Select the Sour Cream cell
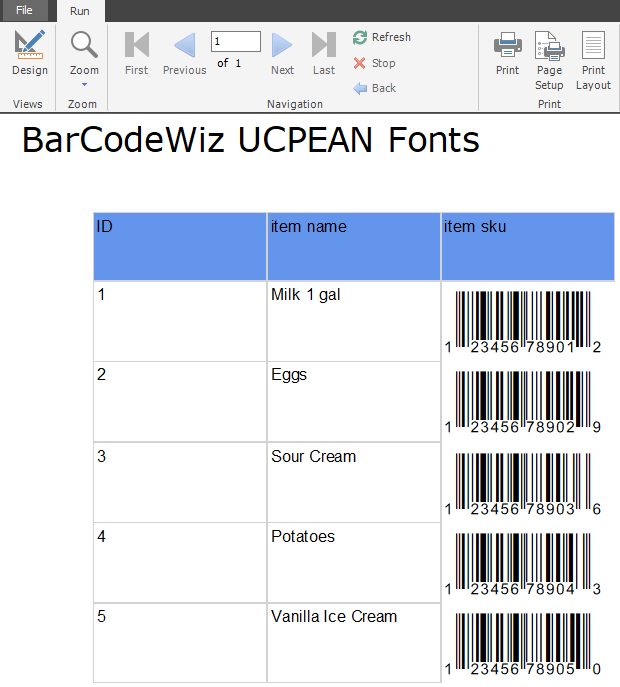620x687 pixels. (354, 482)
